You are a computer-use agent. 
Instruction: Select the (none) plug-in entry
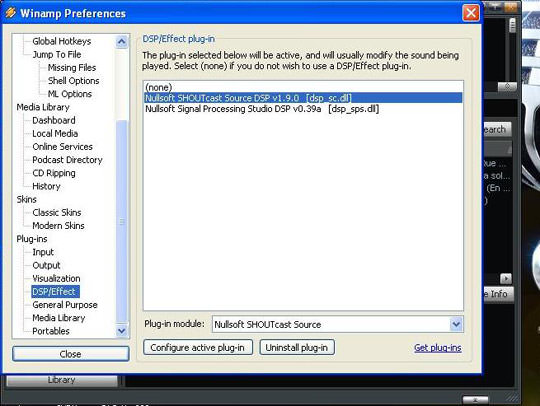(x=303, y=87)
